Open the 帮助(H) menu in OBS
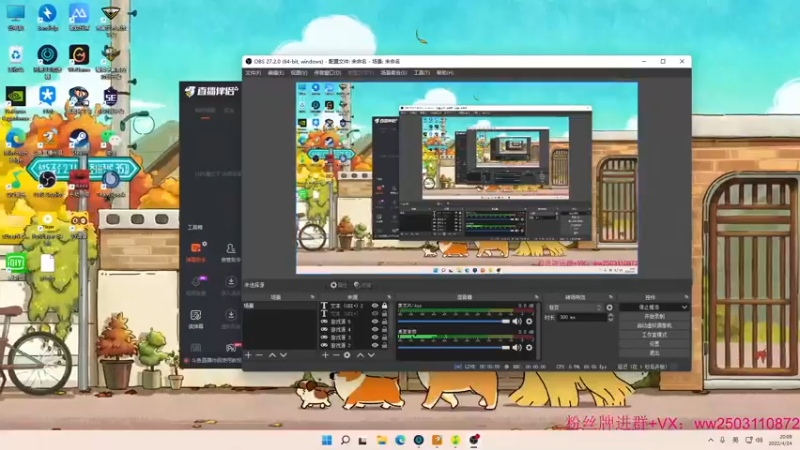Viewport: 800px width, 450px height. point(445,73)
